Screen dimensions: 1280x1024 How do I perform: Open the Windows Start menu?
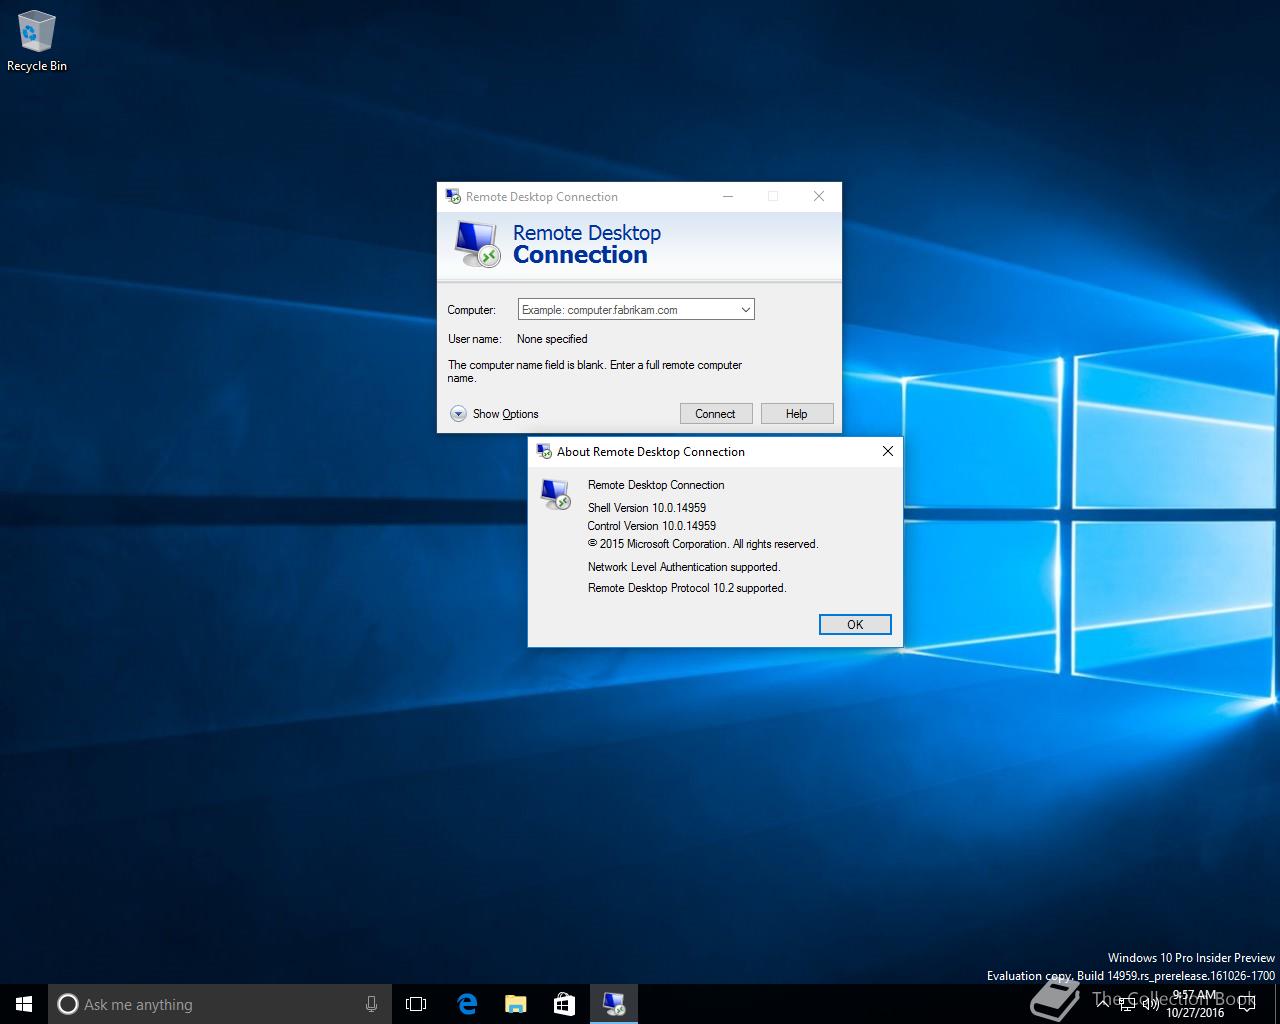pyautogui.click(x=24, y=1004)
